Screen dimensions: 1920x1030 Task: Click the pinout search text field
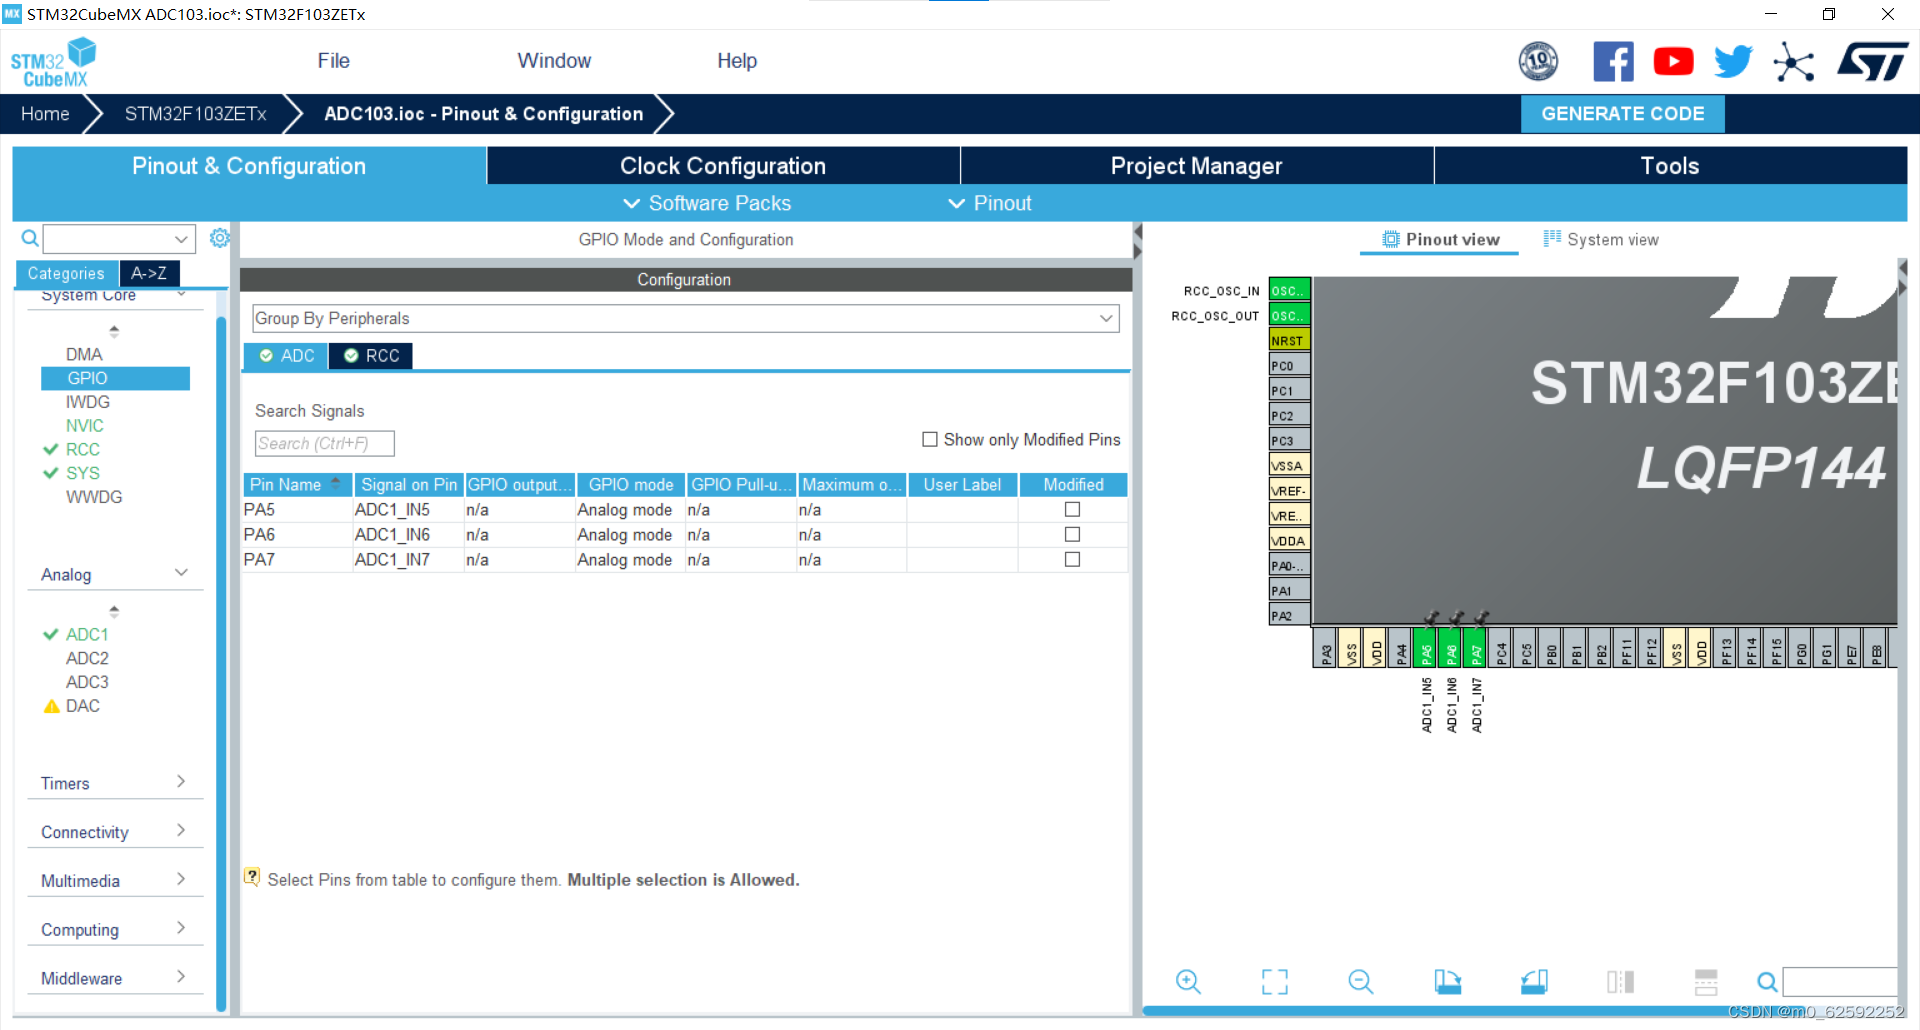coord(1840,981)
